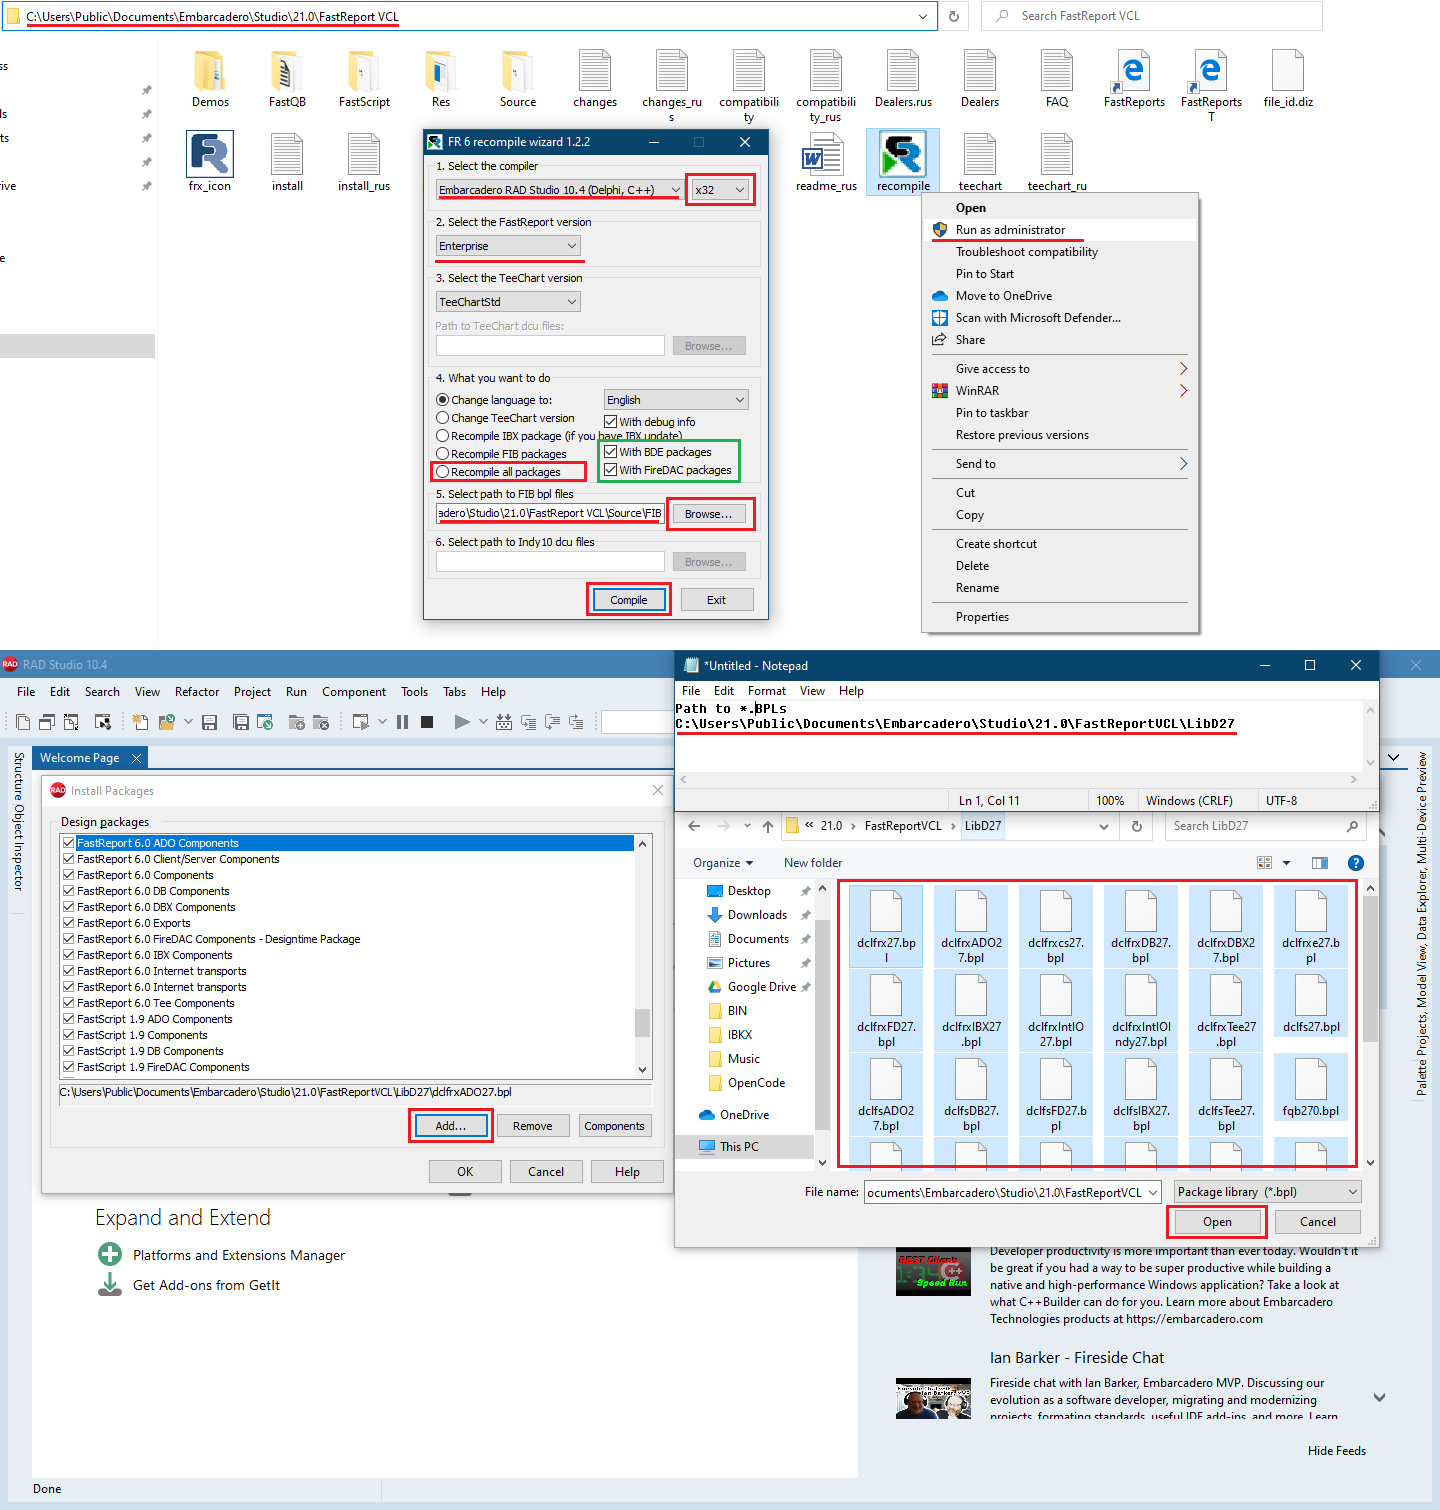Image resolution: width=1440 pixels, height=1510 pixels.
Task: Open the Enterprise FastReport version dropdown
Action: pos(508,246)
